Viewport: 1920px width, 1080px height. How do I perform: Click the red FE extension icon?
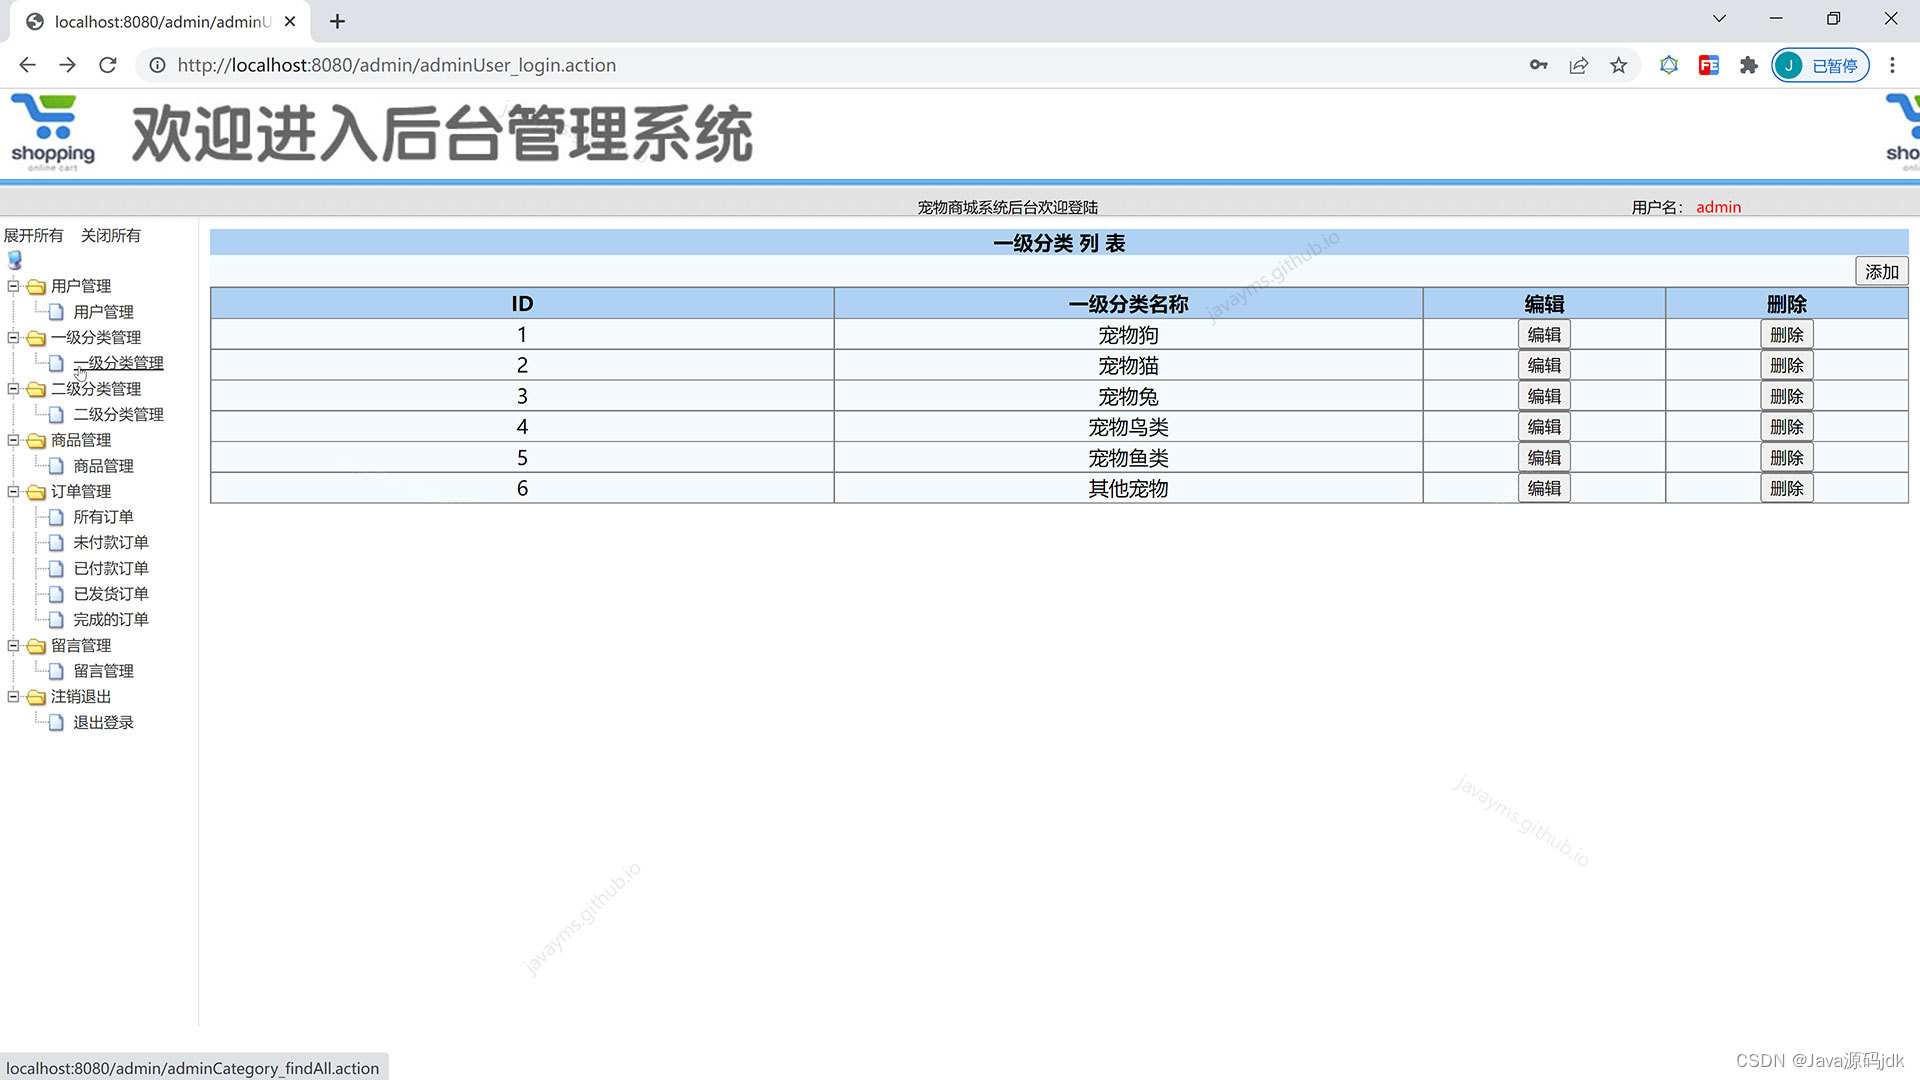1709,65
